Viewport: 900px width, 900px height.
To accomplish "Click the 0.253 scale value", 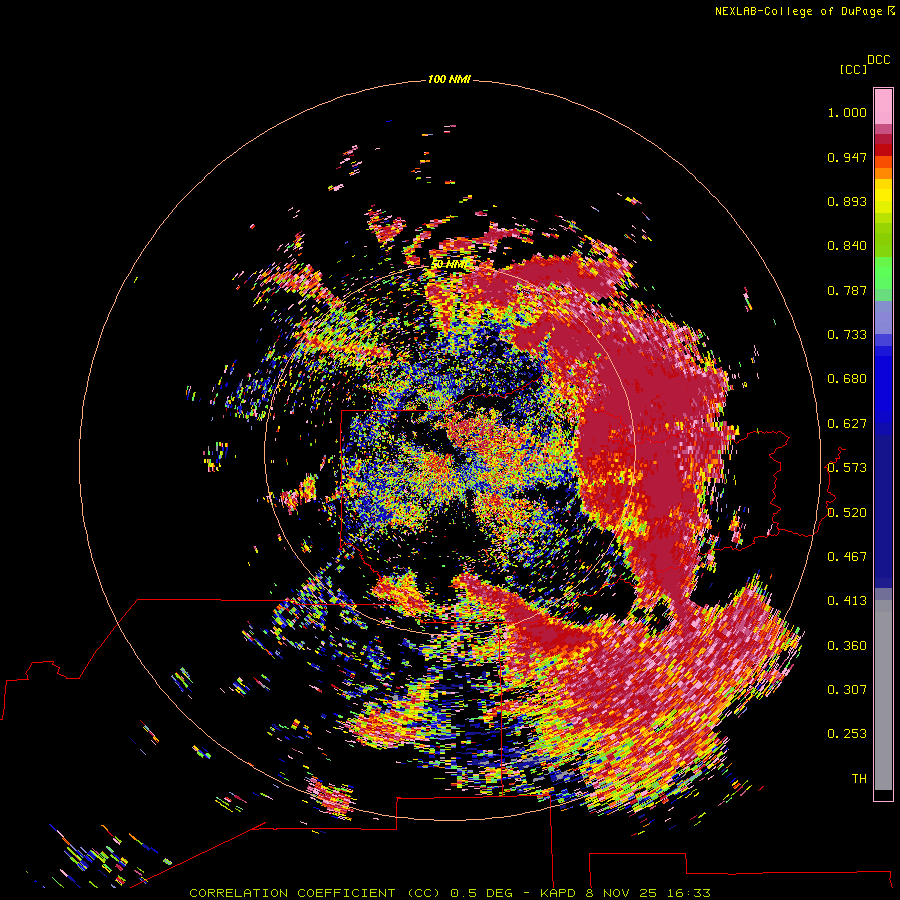I will pos(847,734).
